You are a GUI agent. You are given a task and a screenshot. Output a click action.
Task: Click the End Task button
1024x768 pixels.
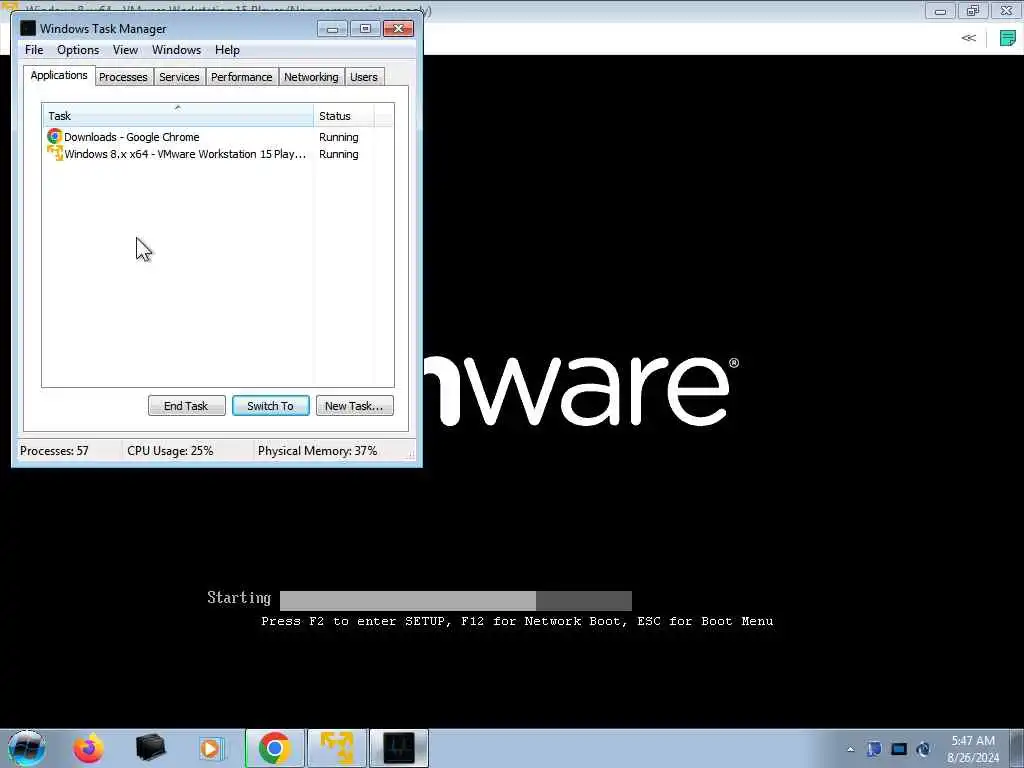[186, 406]
